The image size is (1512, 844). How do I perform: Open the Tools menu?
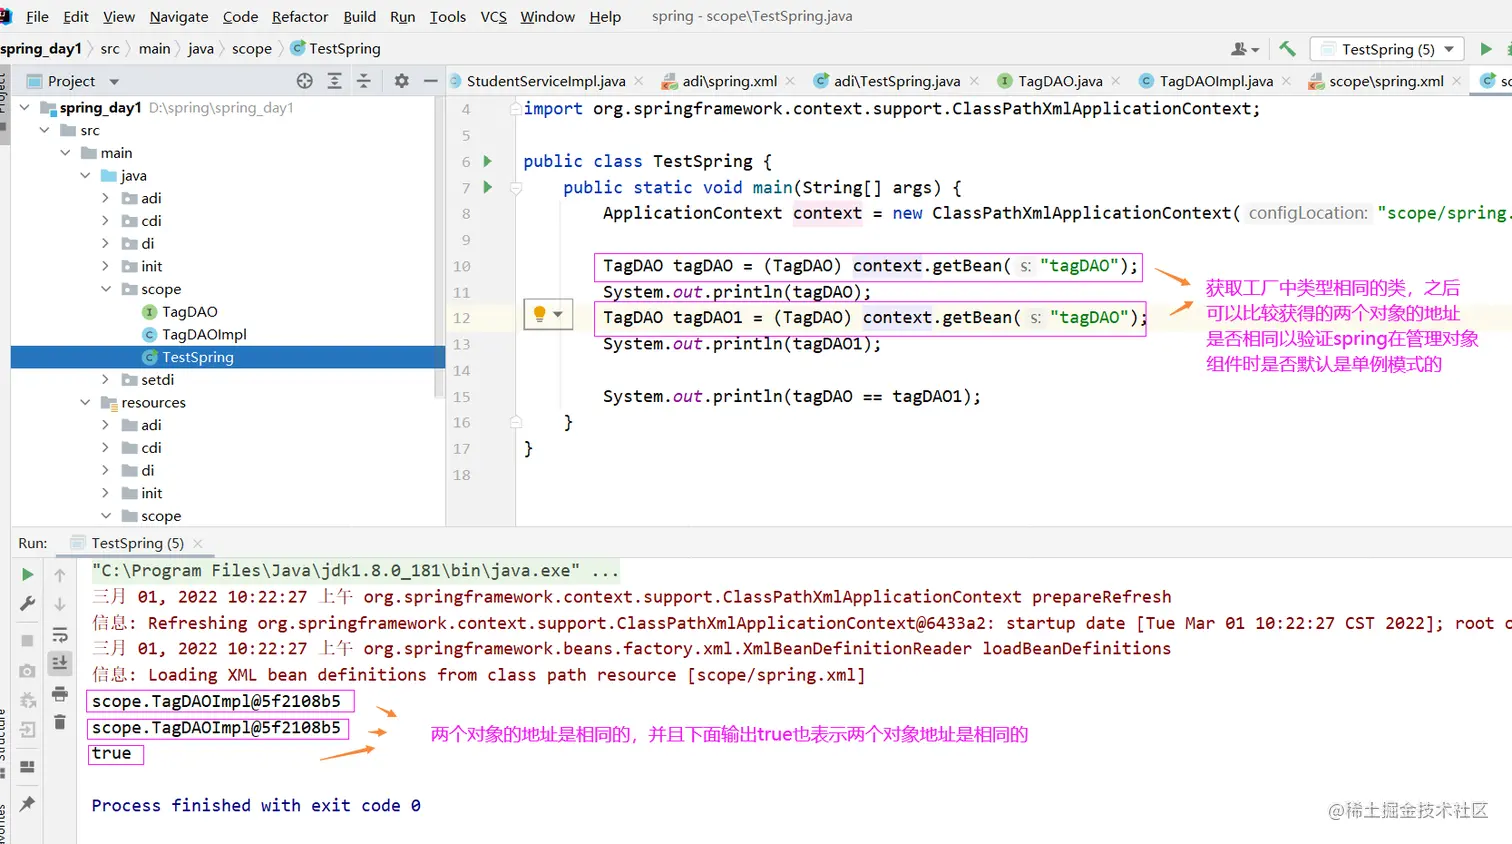pos(448,16)
